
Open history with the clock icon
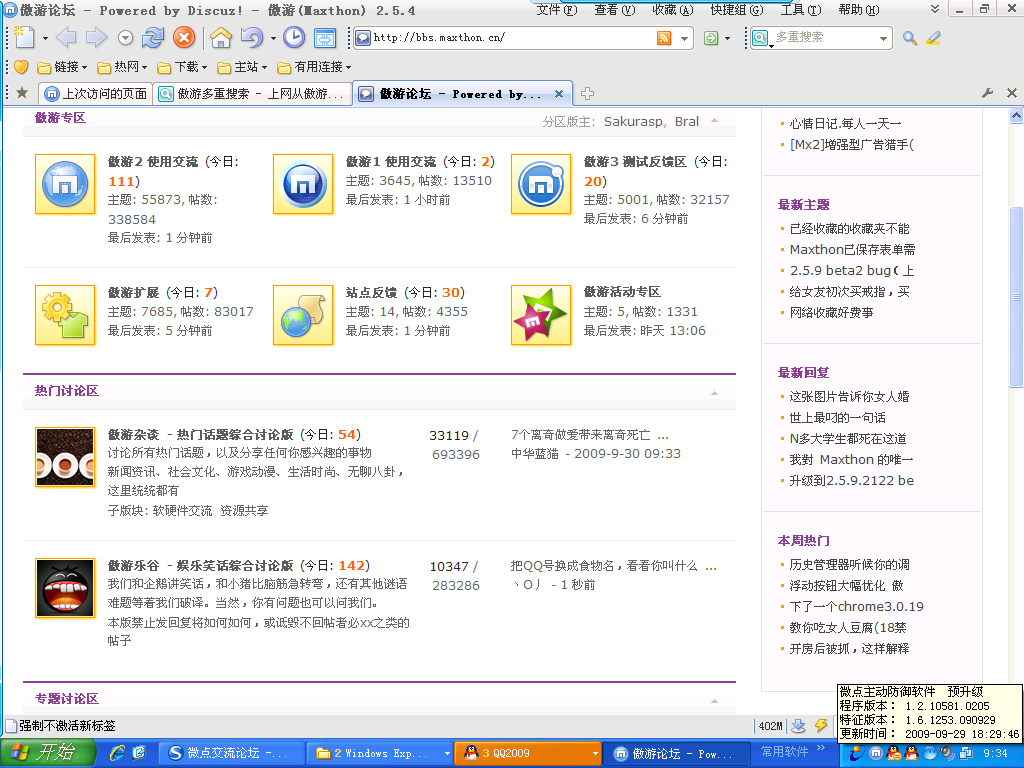pyautogui.click(x=294, y=37)
